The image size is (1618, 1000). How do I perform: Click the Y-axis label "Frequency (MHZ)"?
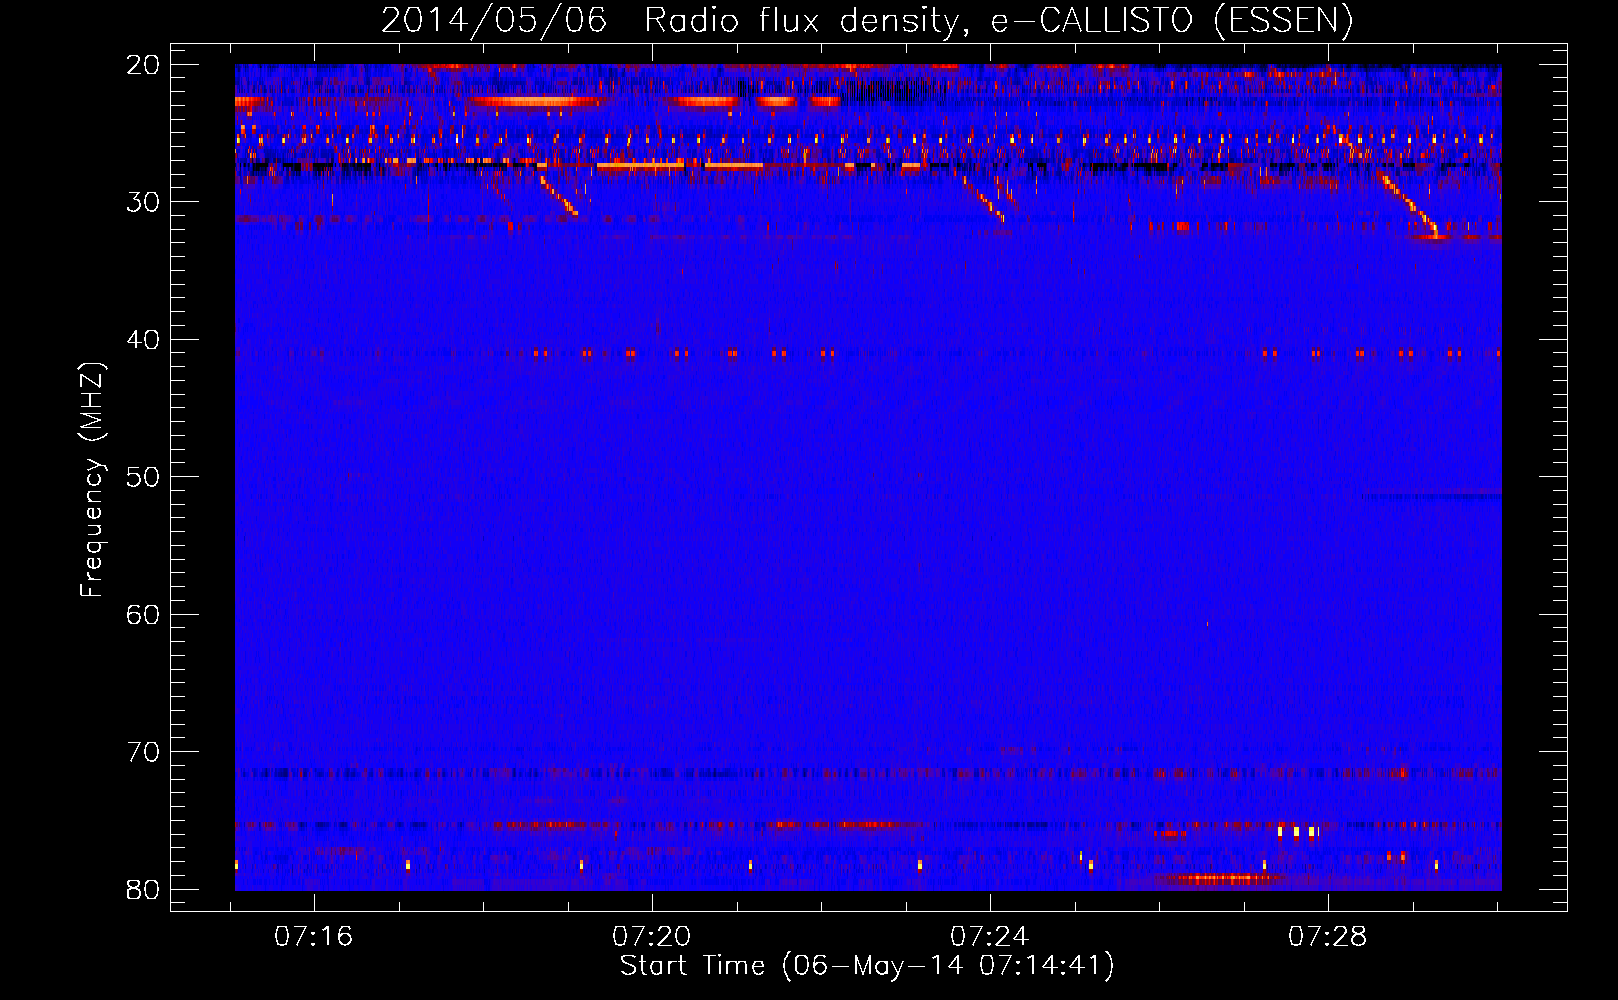coord(92,480)
